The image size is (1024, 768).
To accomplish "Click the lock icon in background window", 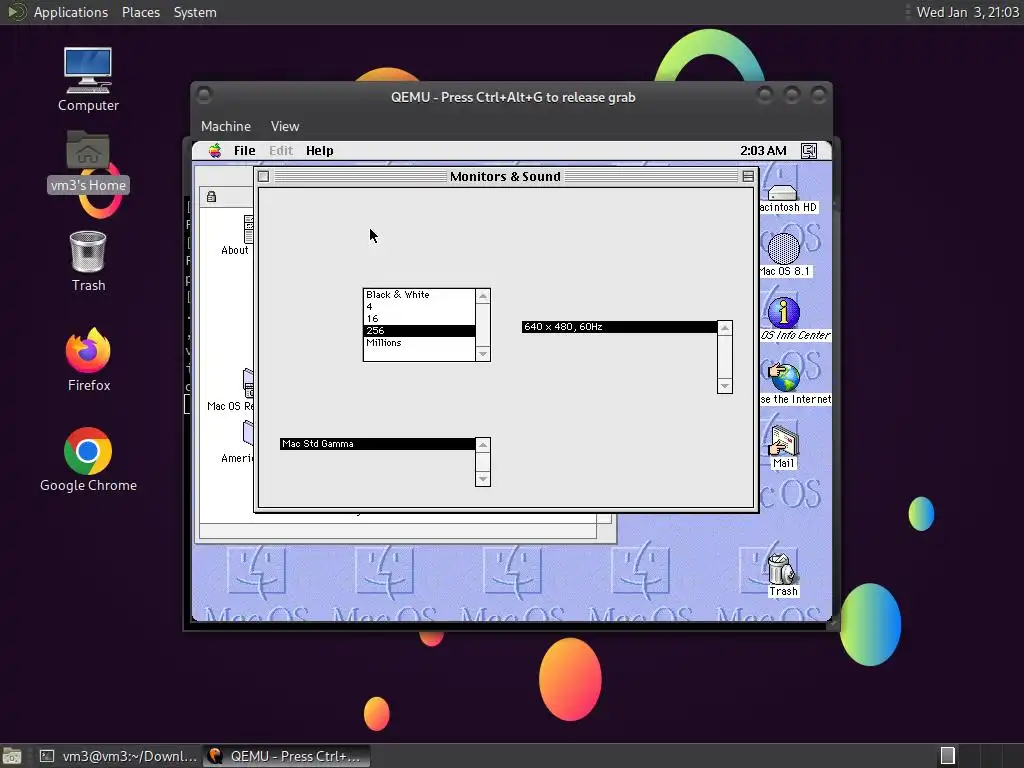I will 212,197.
